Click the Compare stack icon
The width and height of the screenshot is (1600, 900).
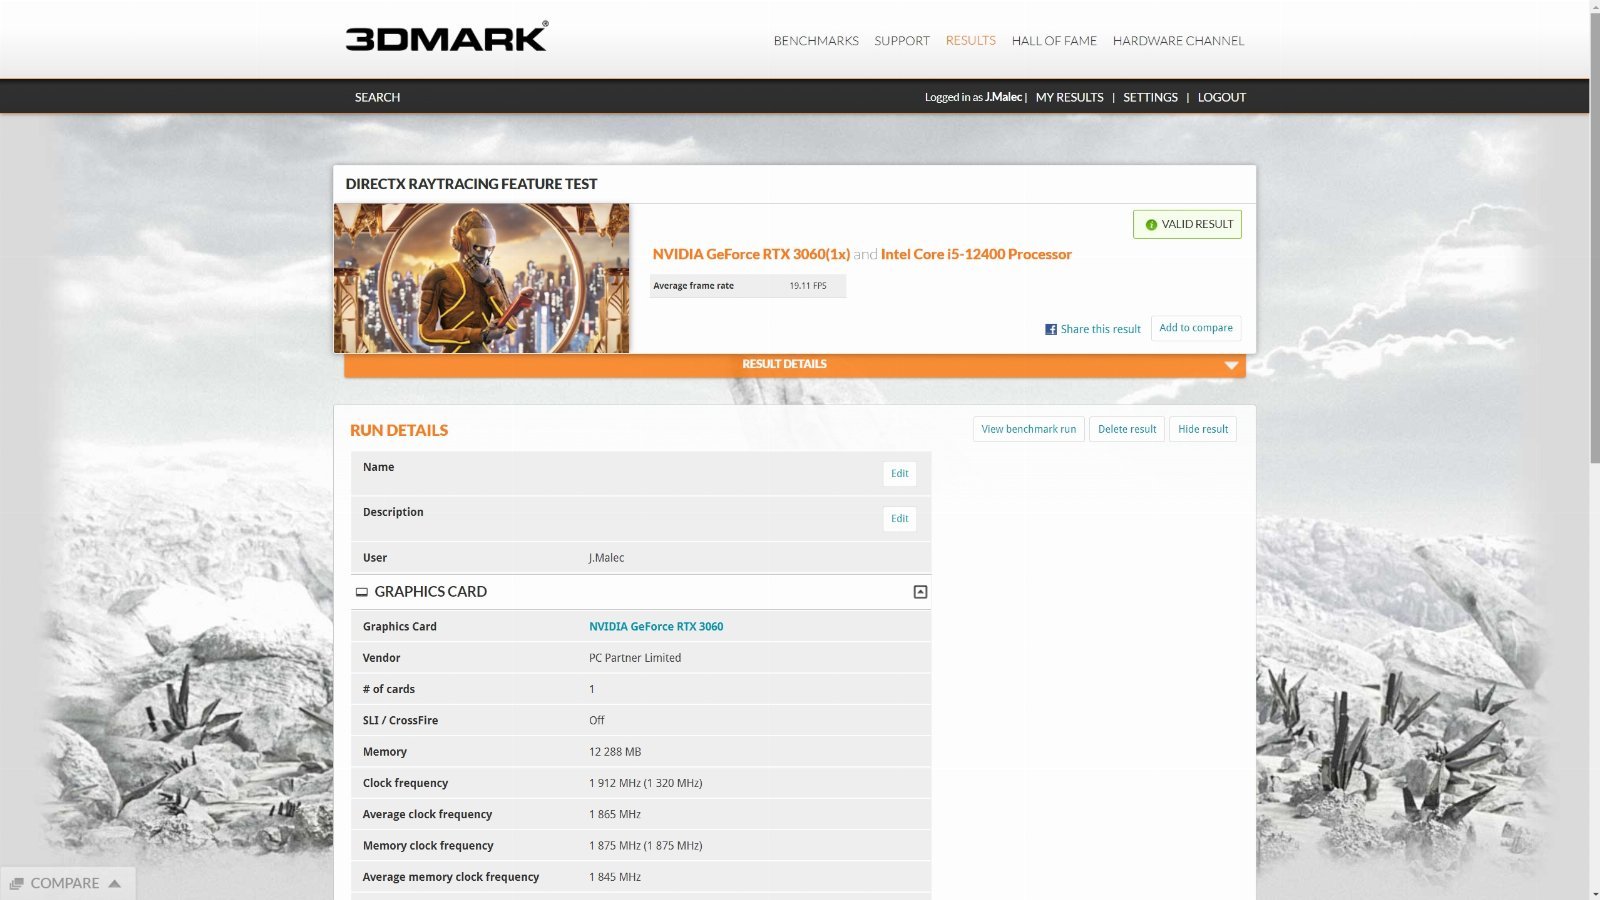click(16, 883)
